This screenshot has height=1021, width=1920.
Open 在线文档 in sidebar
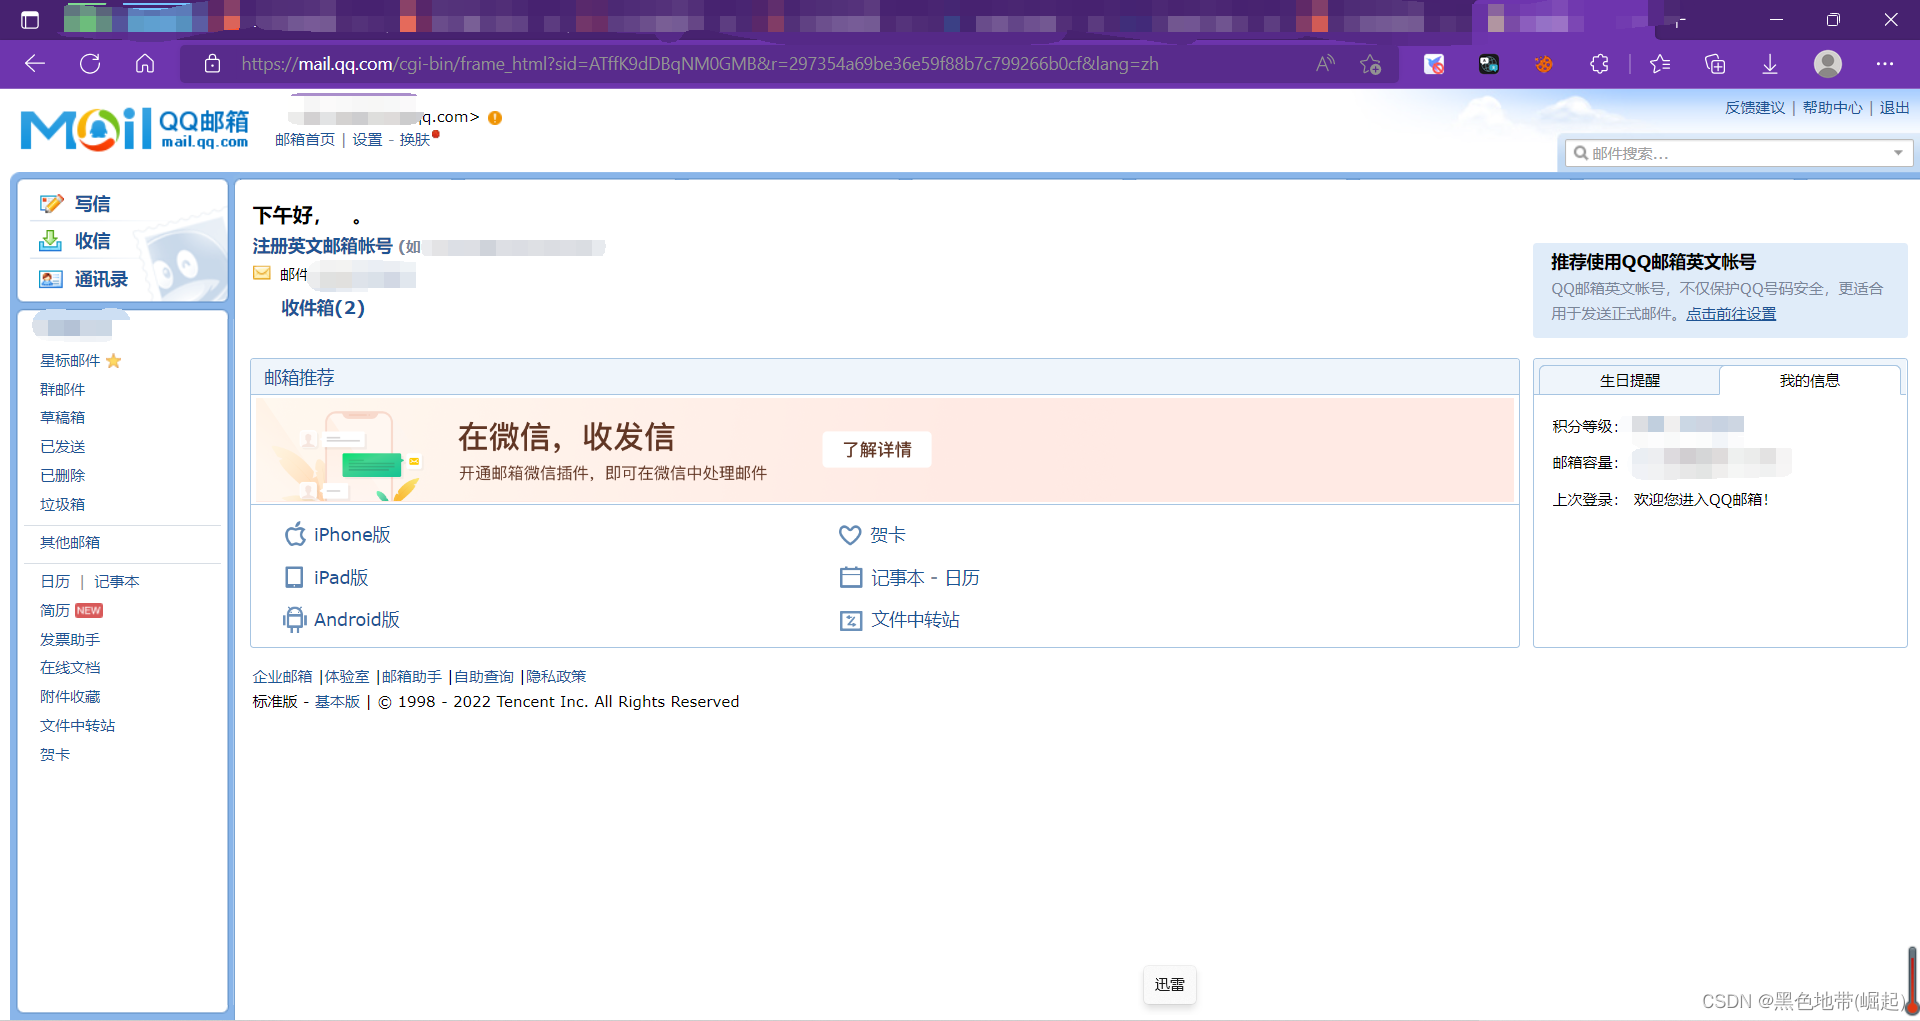pyautogui.click(x=70, y=668)
